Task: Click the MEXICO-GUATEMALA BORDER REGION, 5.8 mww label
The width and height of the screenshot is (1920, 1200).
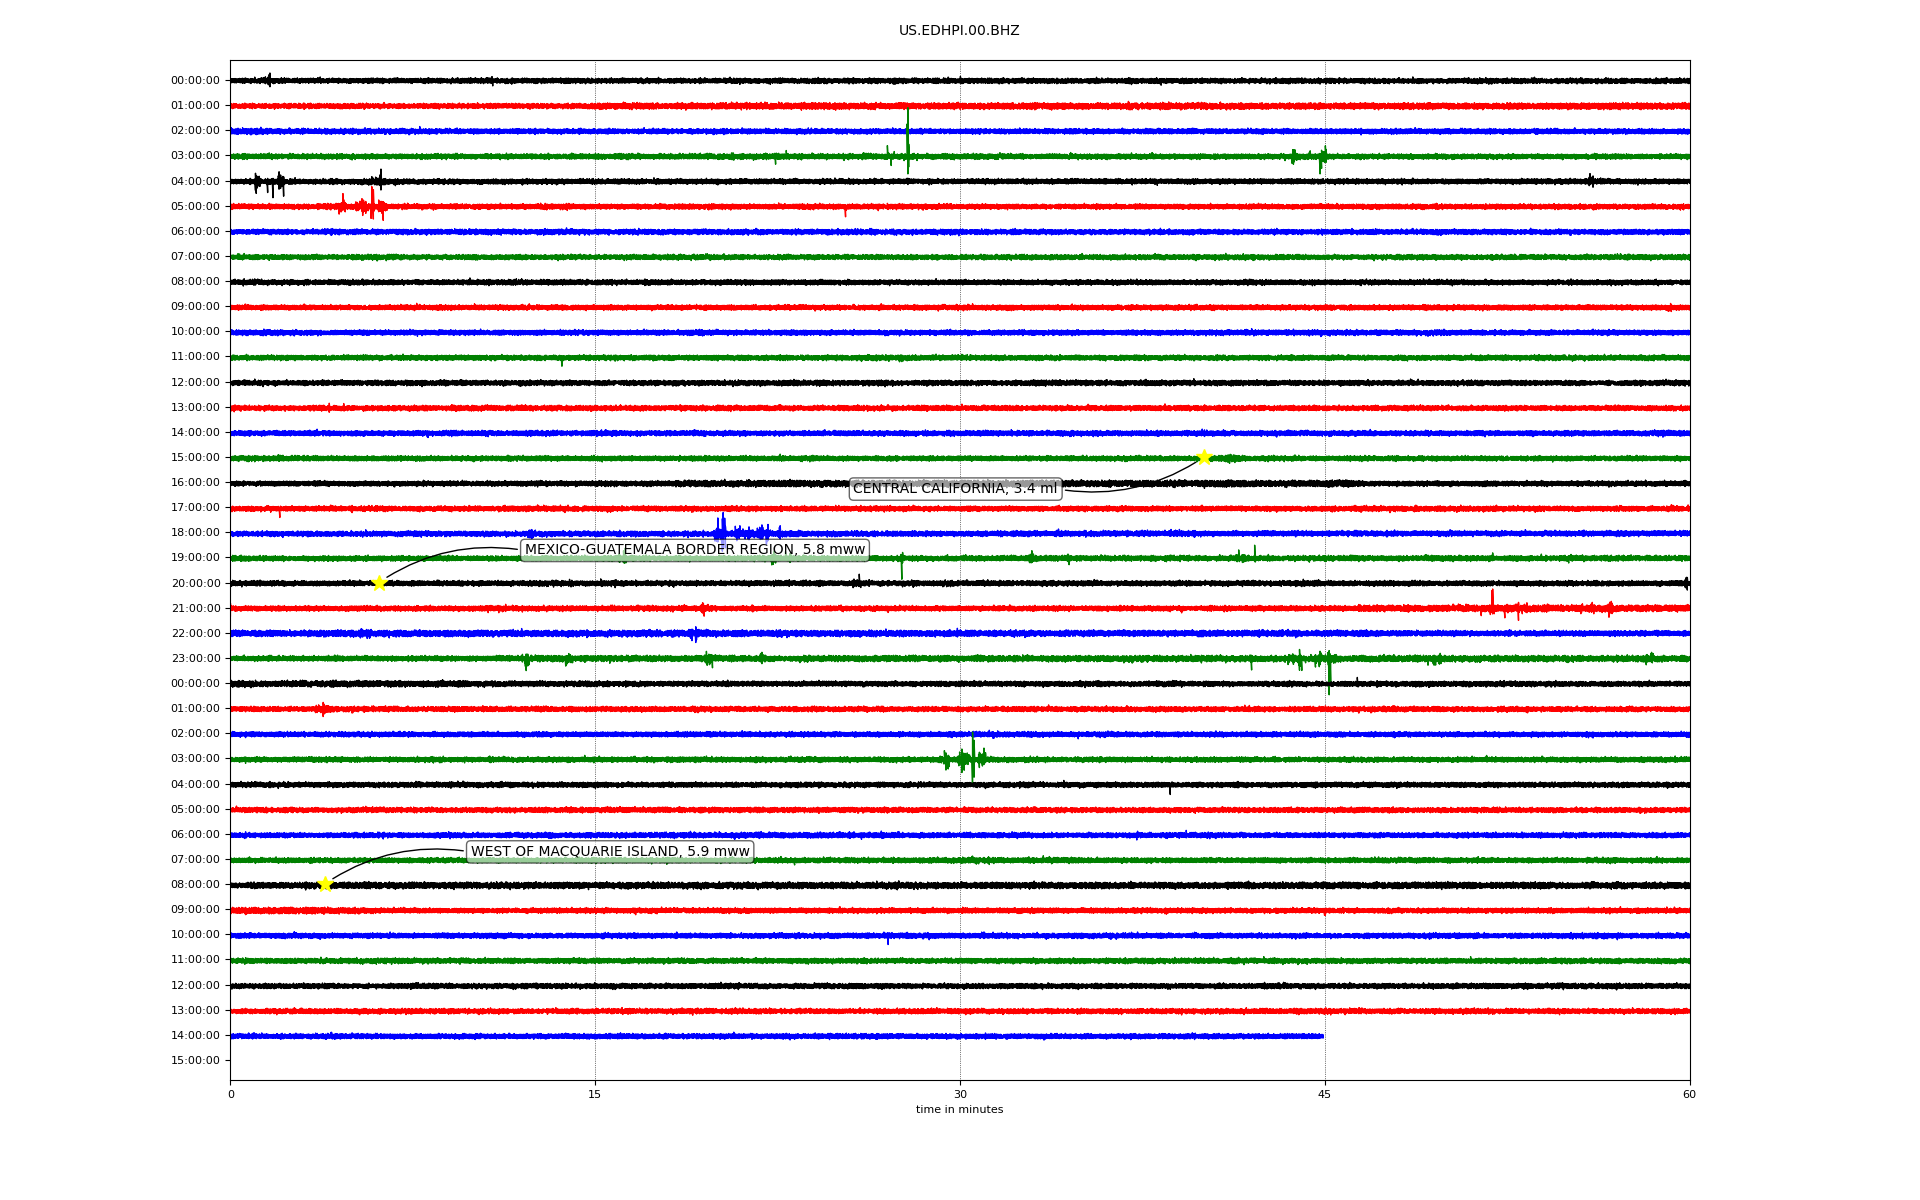Action: coord(694,550)
